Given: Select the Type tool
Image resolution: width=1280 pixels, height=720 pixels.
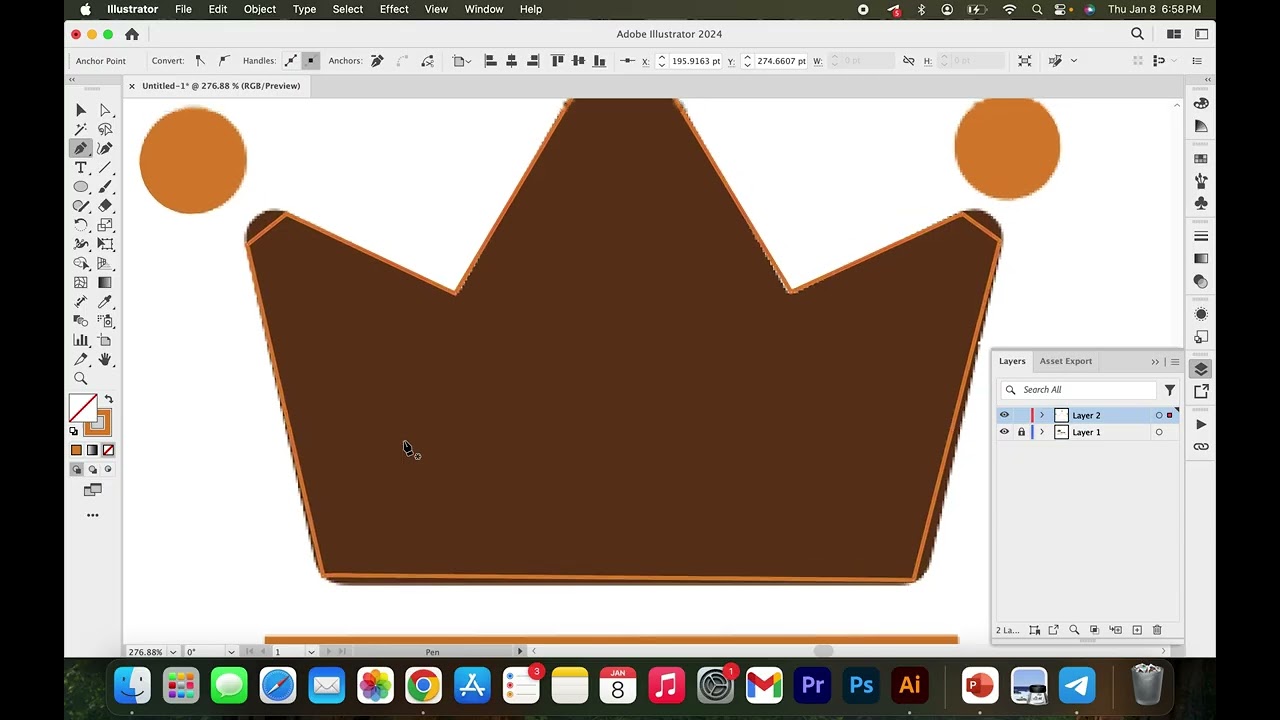Looking at the screenshot, I should 81,167.
